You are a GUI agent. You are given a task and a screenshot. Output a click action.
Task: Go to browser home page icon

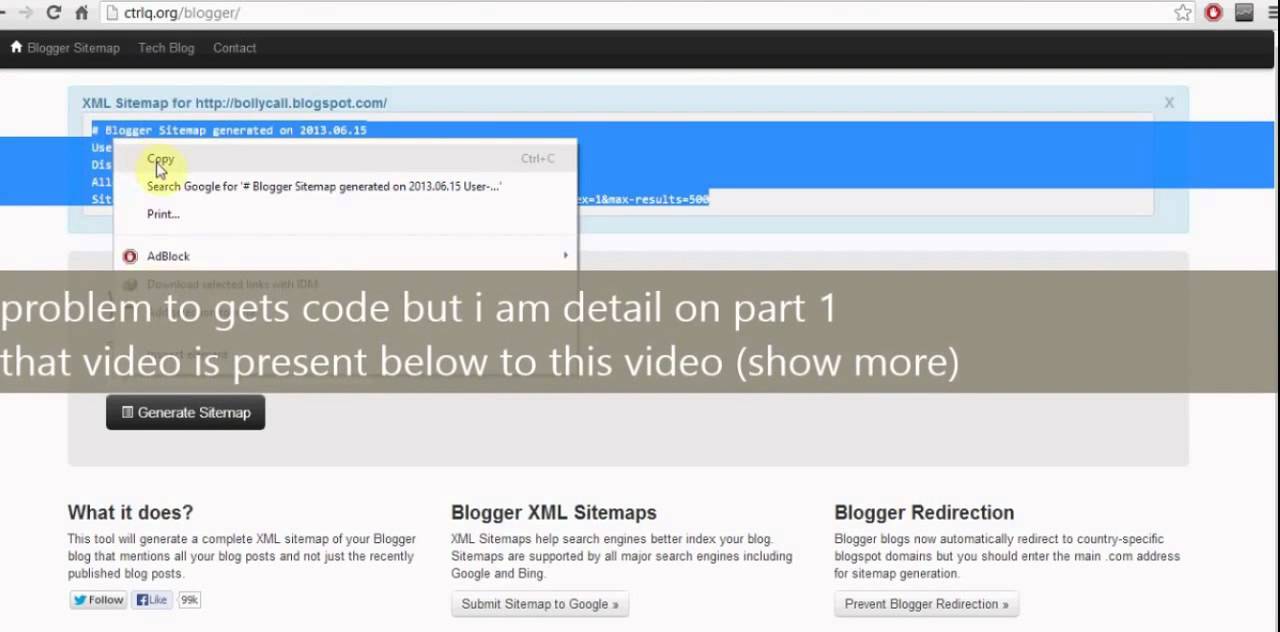coord(82,13)
